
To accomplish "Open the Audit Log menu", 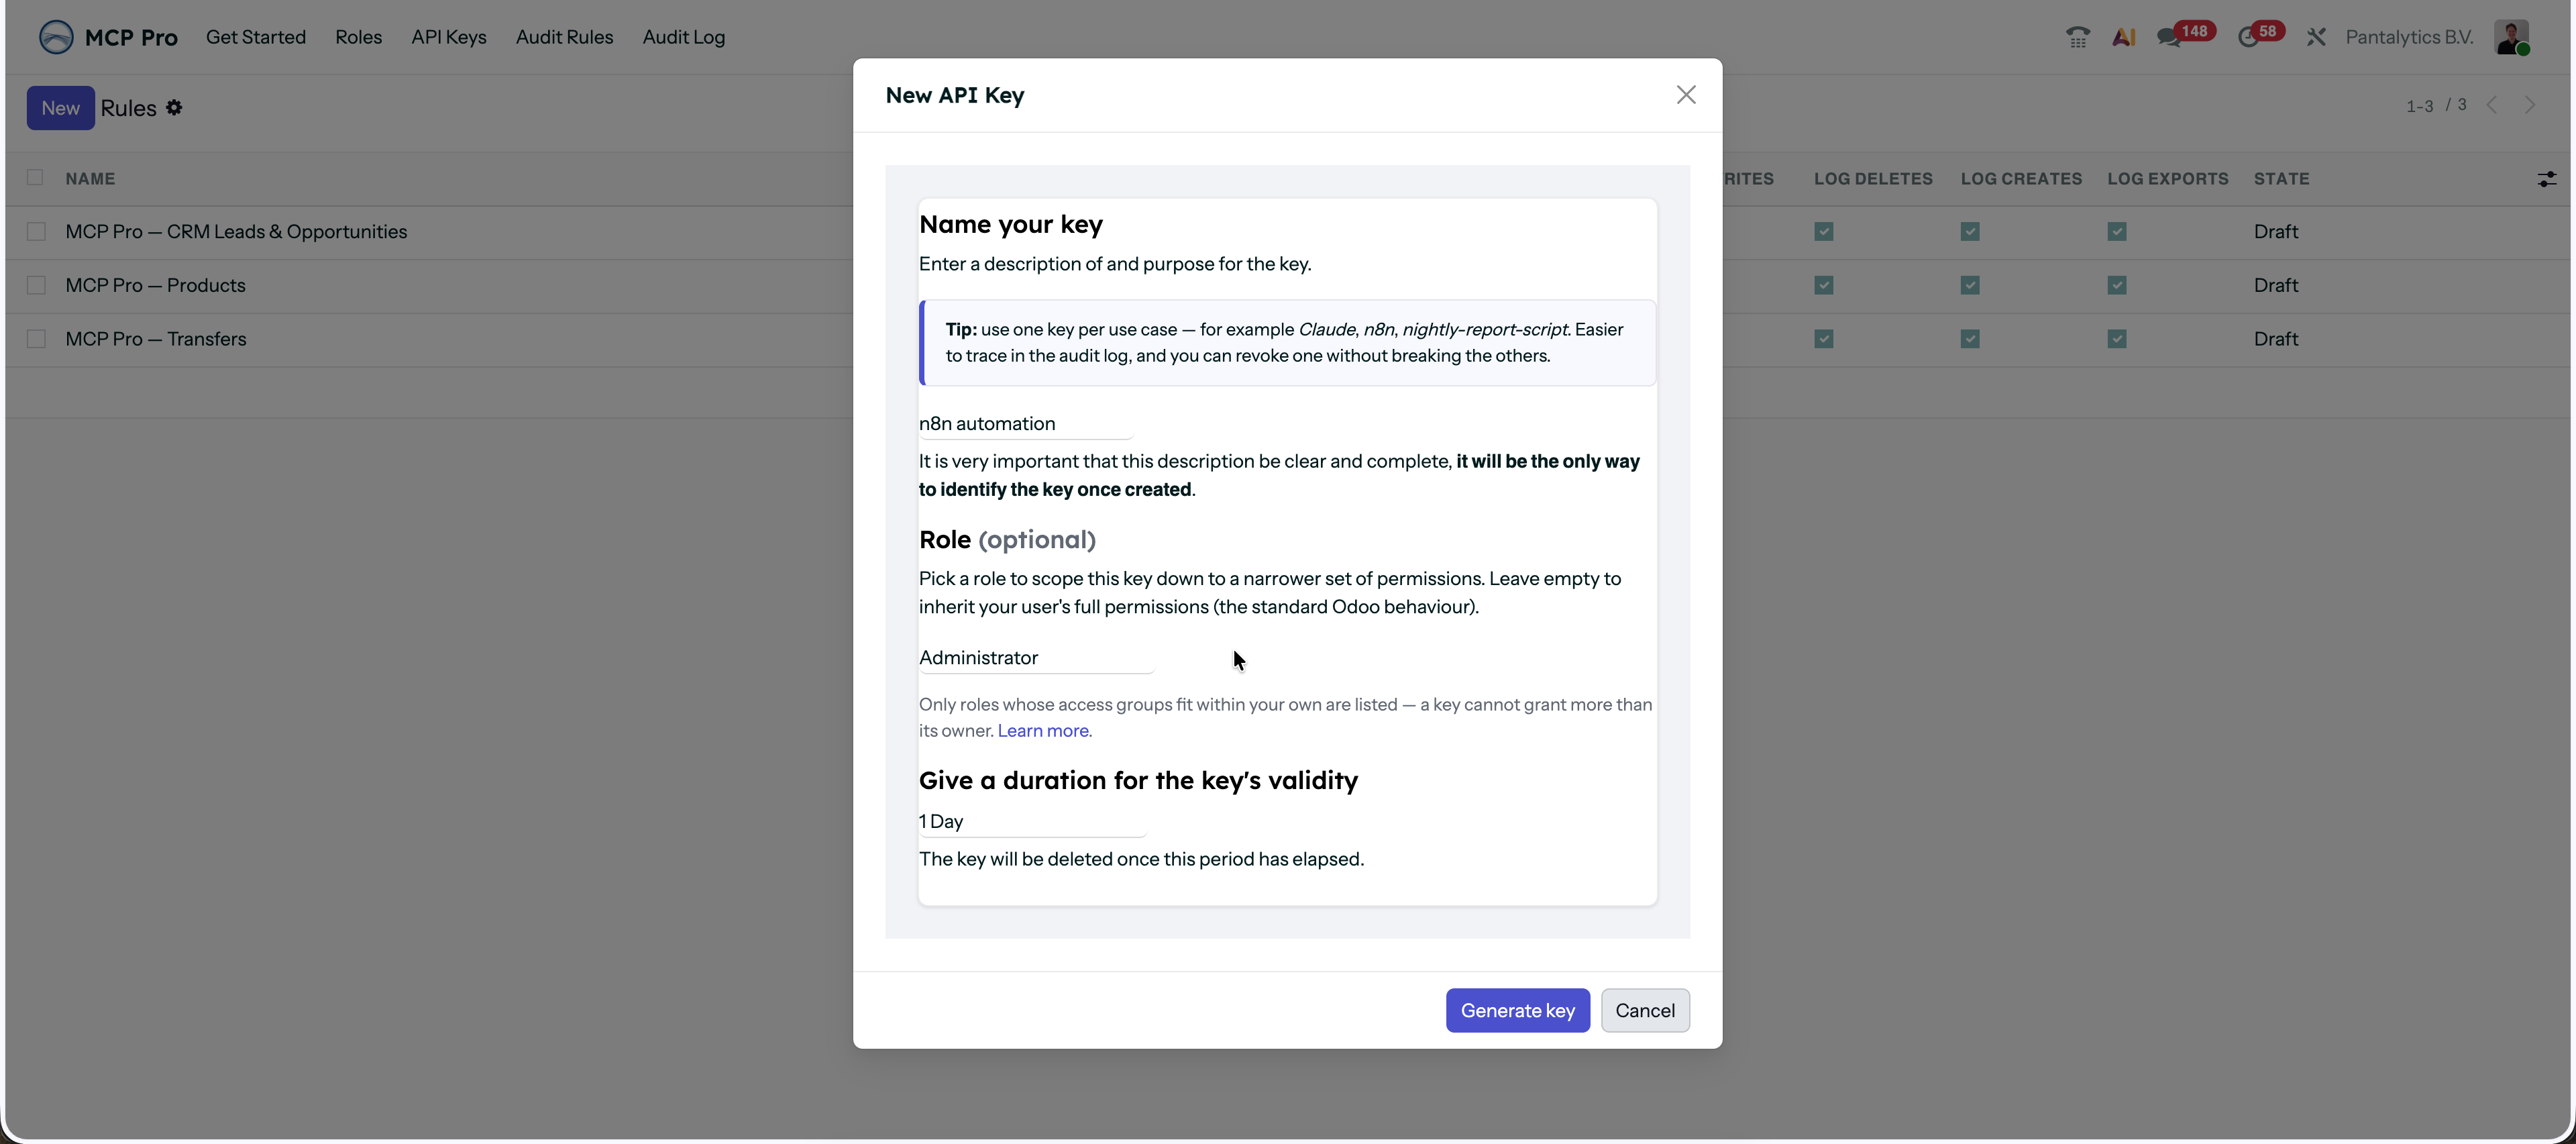I will [684, 37].
